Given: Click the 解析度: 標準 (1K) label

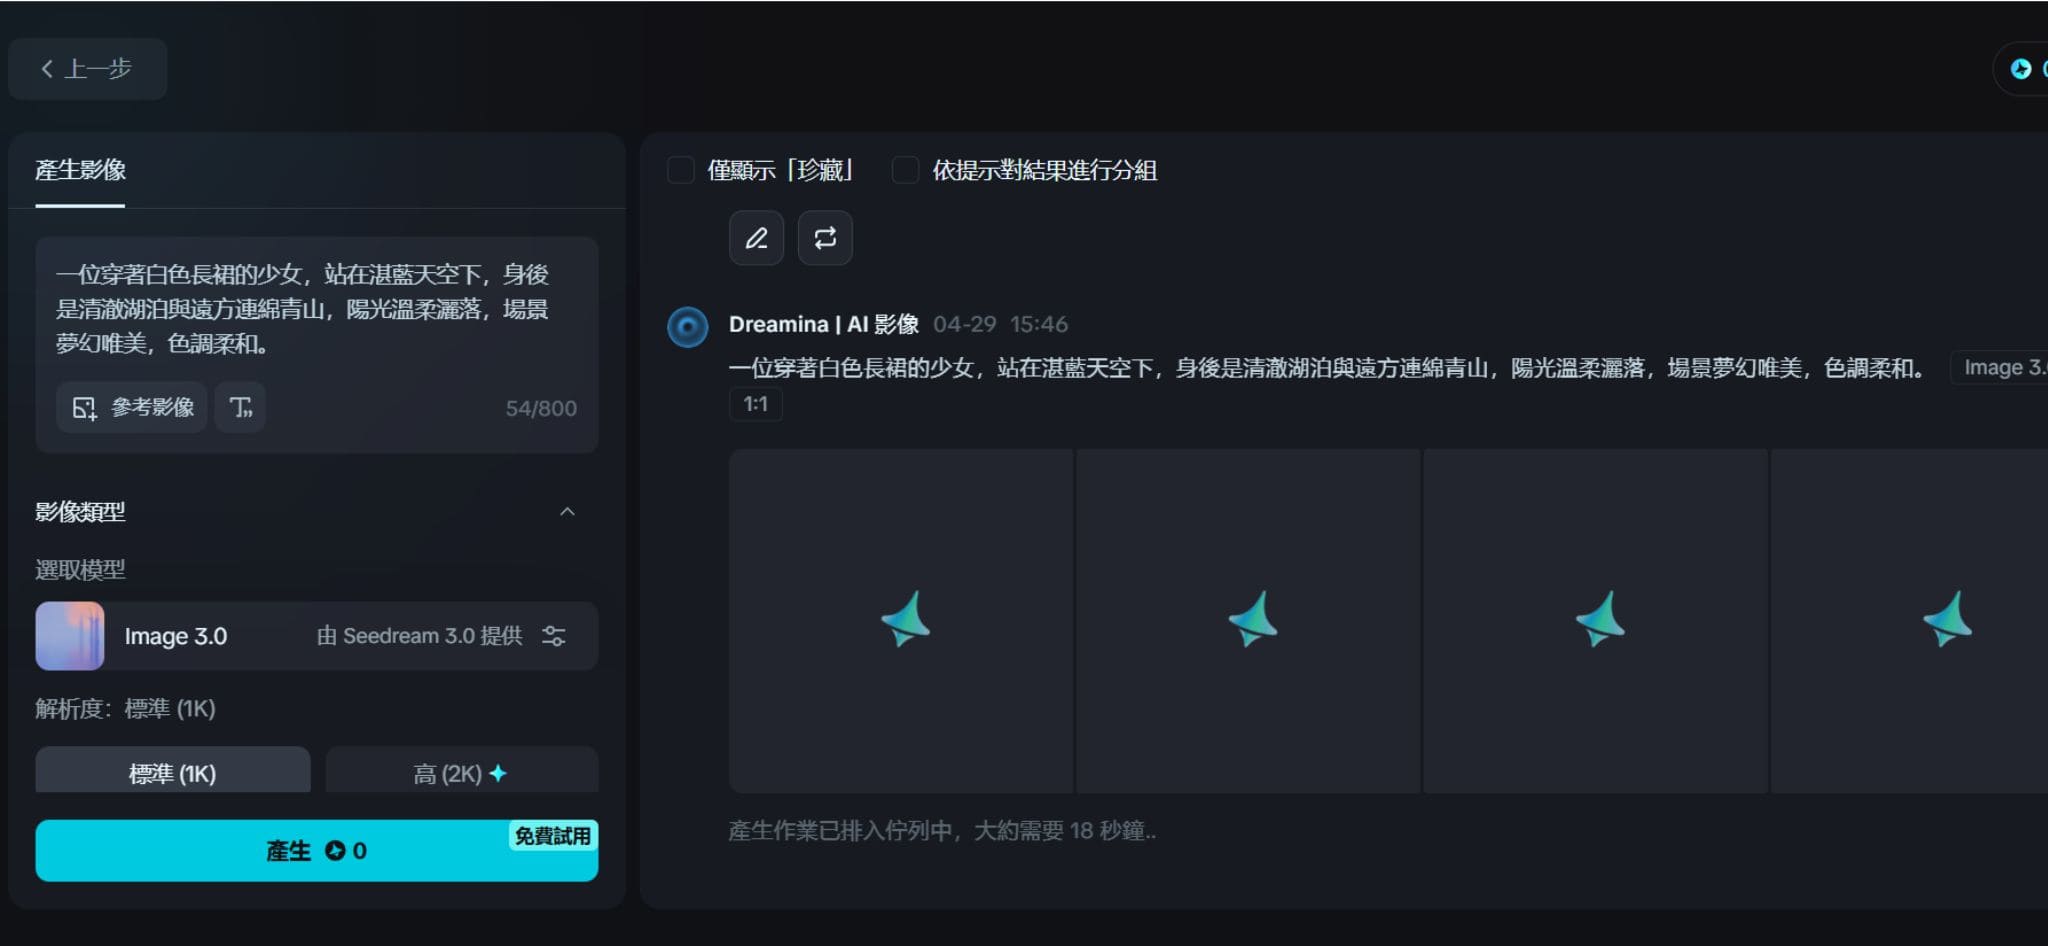Looking at the screenshot, I should (x=125, y=709).
